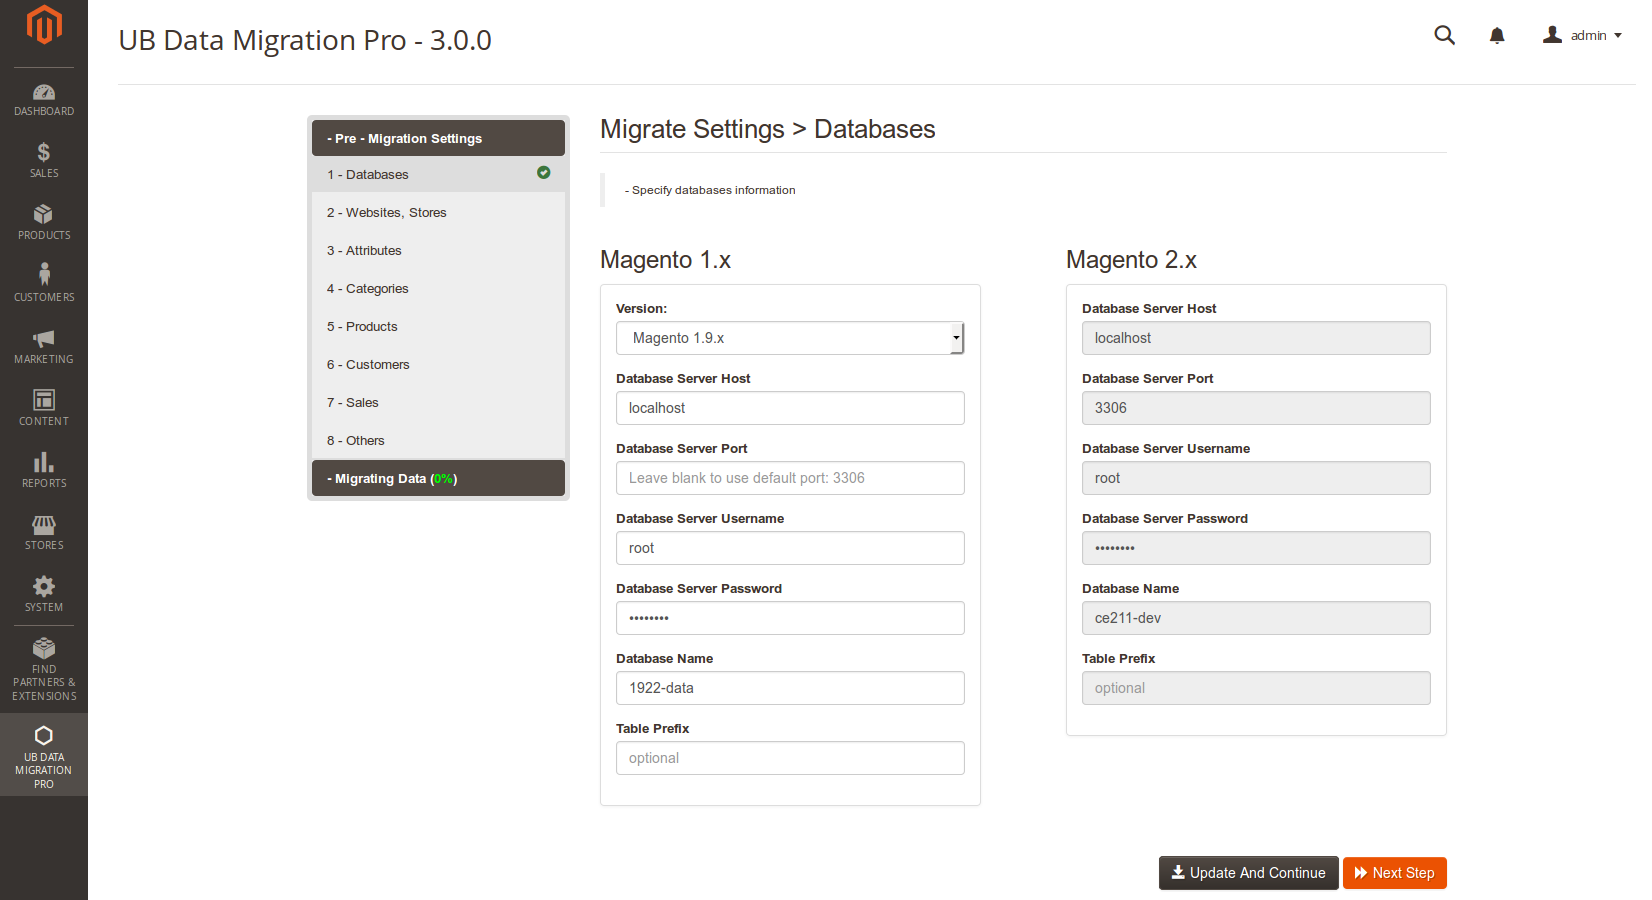Click the search magnifier icon
Viewport: 1652px width, 900px height.
[x=1444, y=36]
